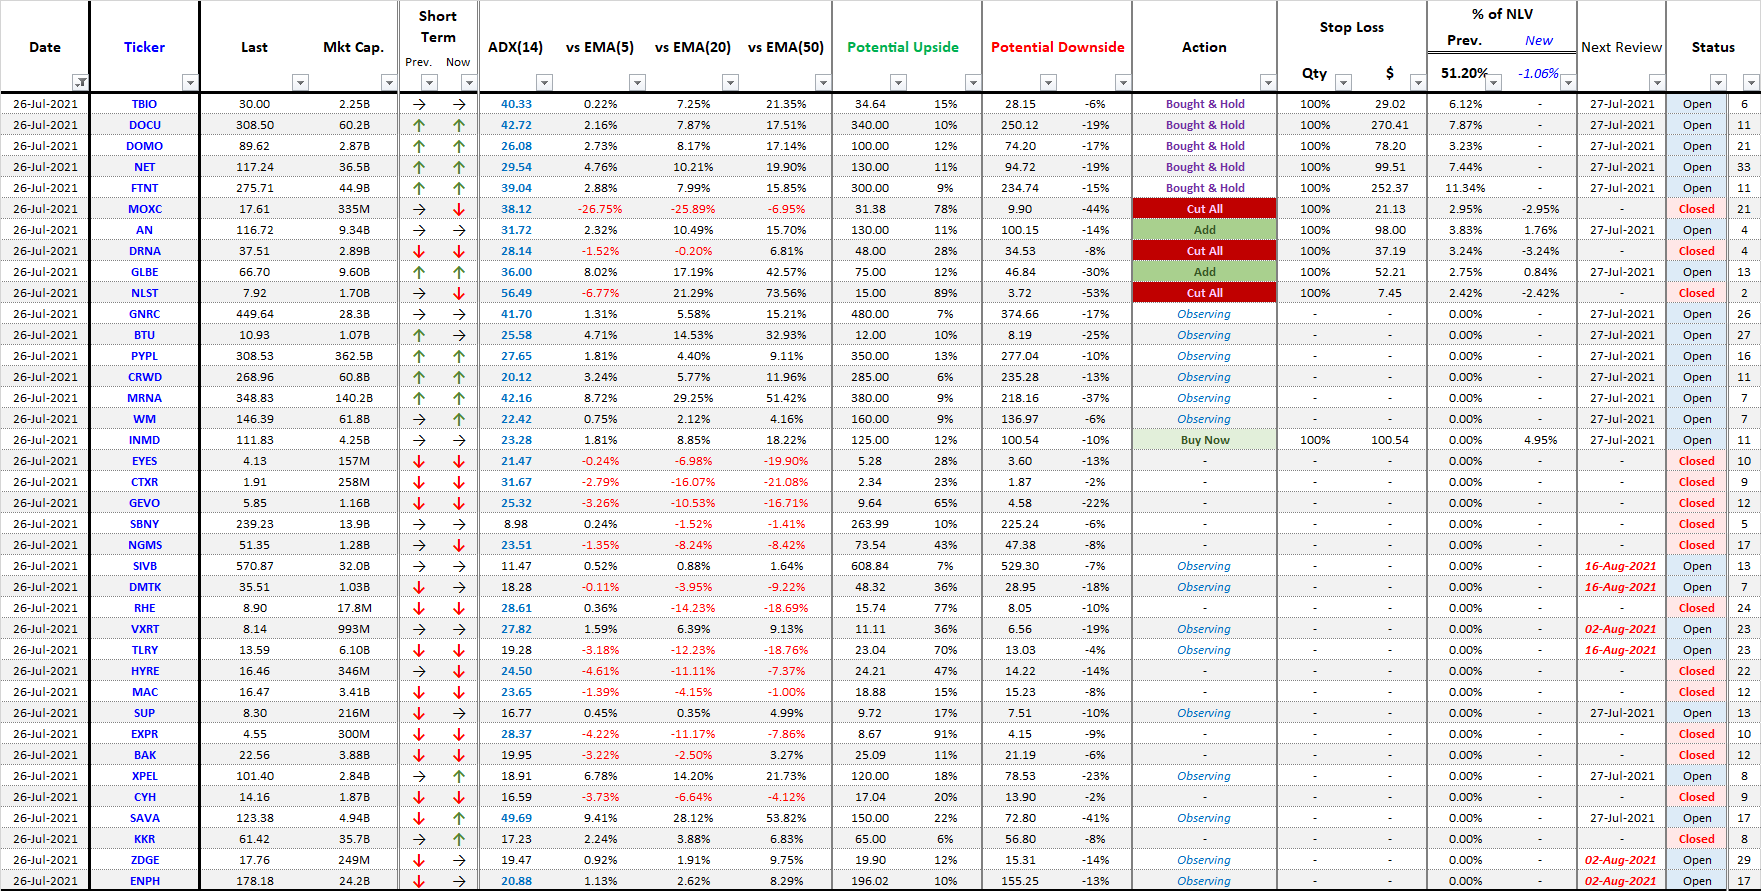This screenshot has width=1761, height=891.
Task: Open the Potential Upside price filter dropdown
Action: tap(898, 82)
